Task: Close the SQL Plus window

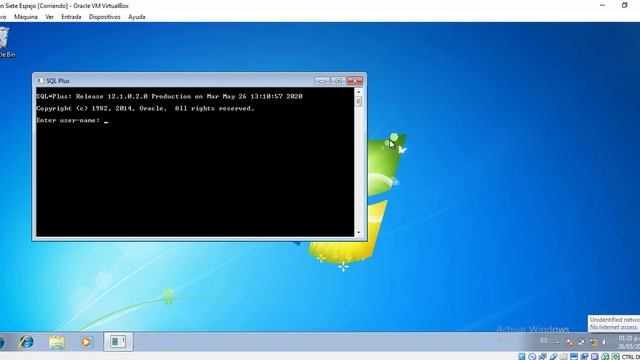Action: pyautogui.click(x=355, y=81)
